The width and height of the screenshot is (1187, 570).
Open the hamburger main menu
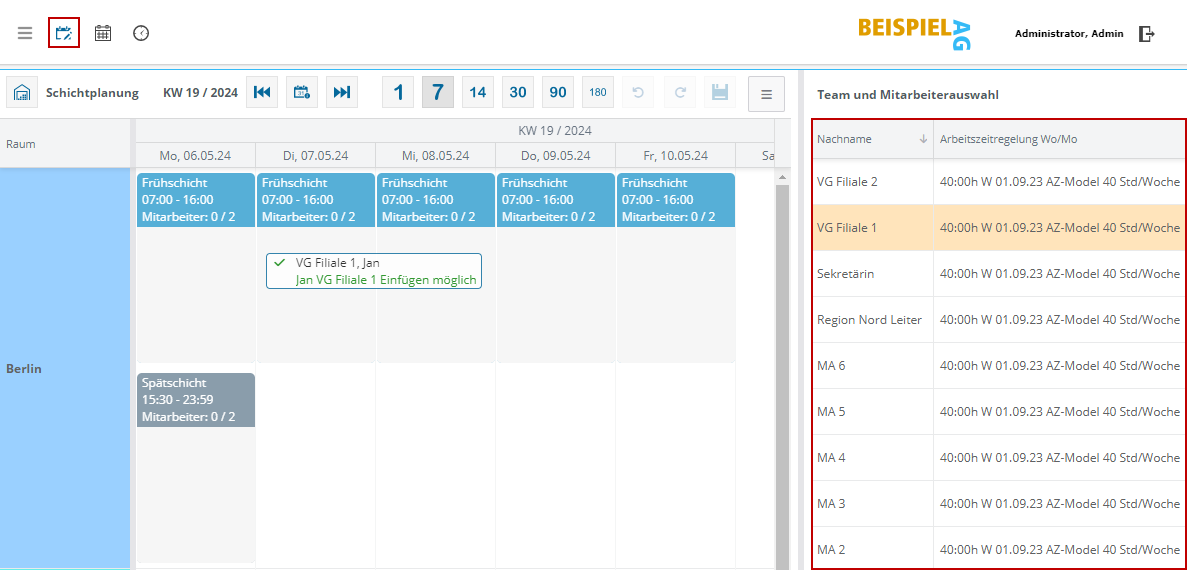tap(25, 33)
